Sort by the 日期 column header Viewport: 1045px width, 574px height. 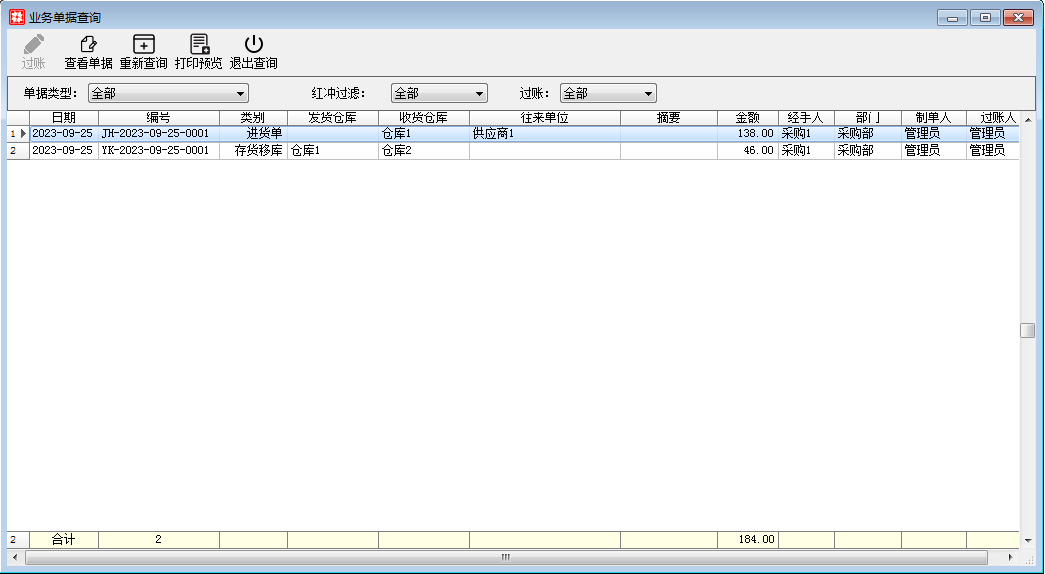click(x=64, y=118)
